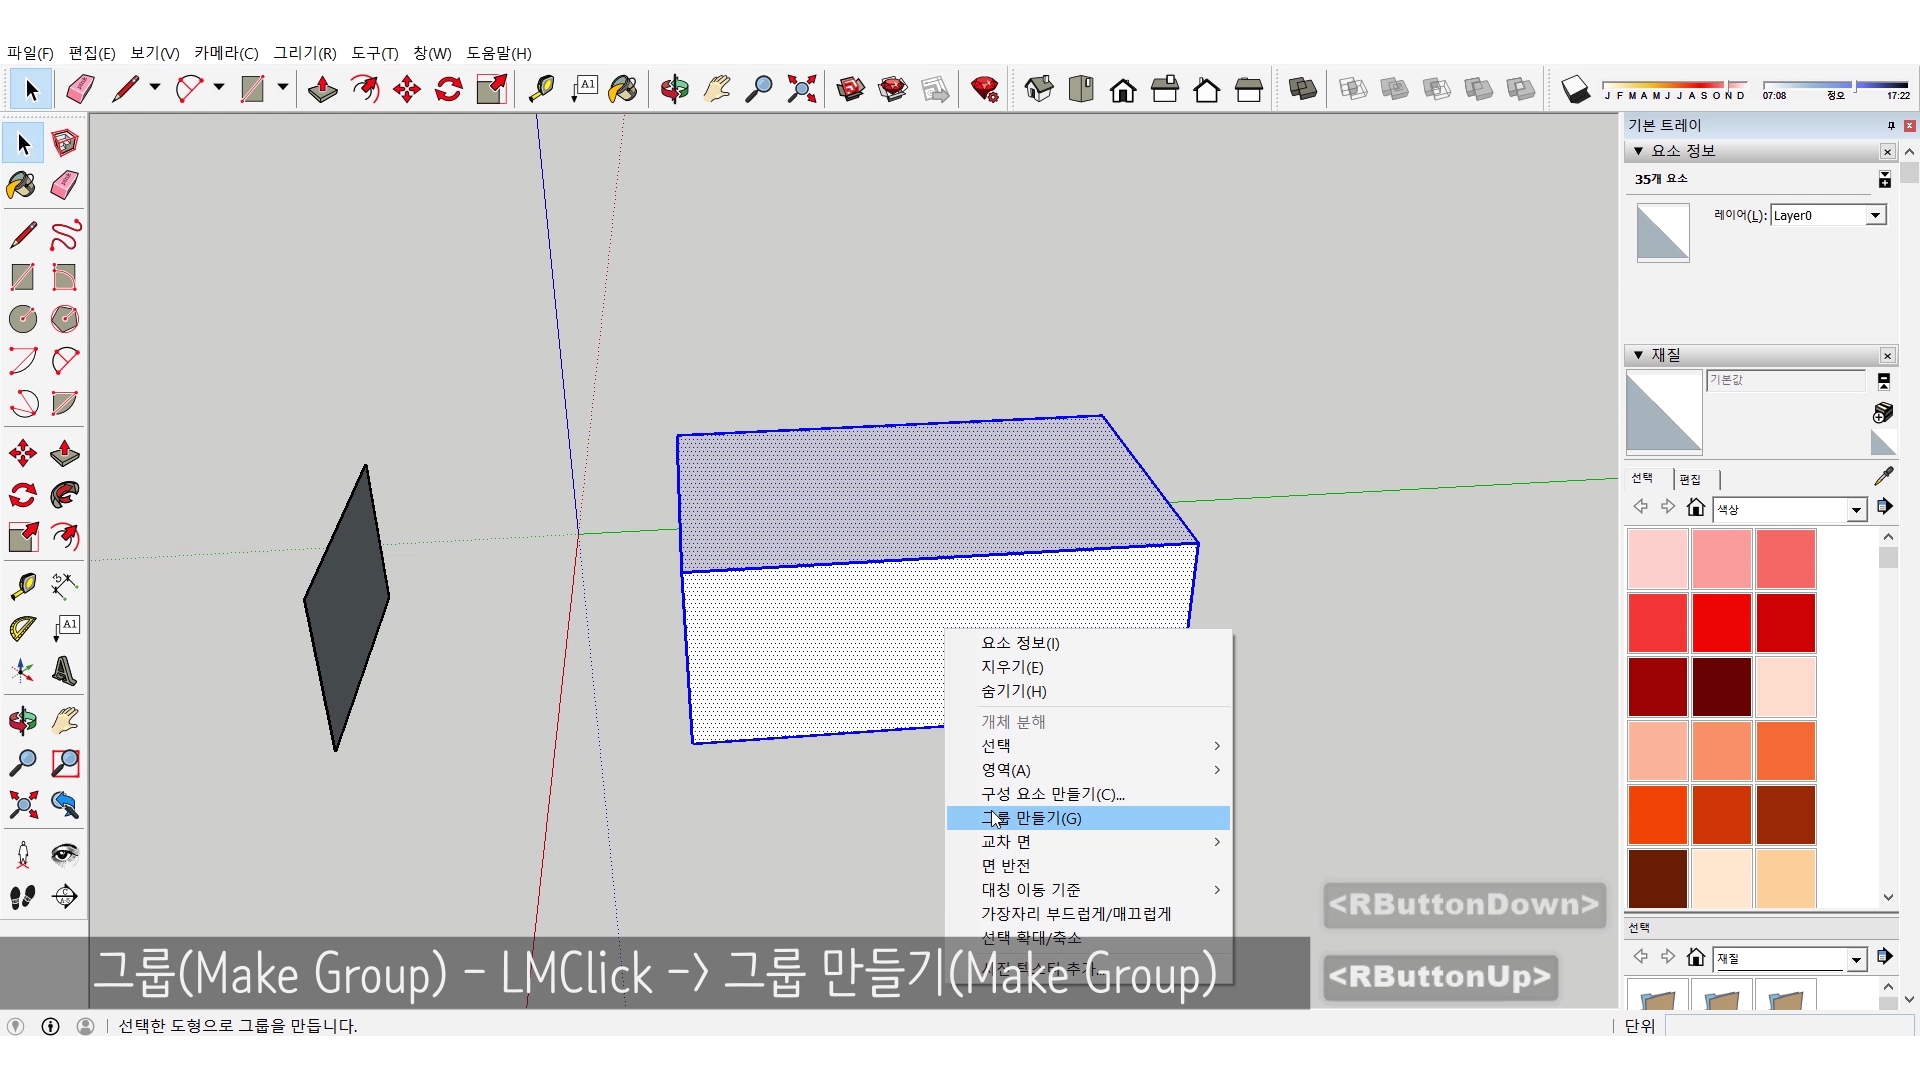
Task: Click the Tape Measure tool icon
Action: (541, 90)
